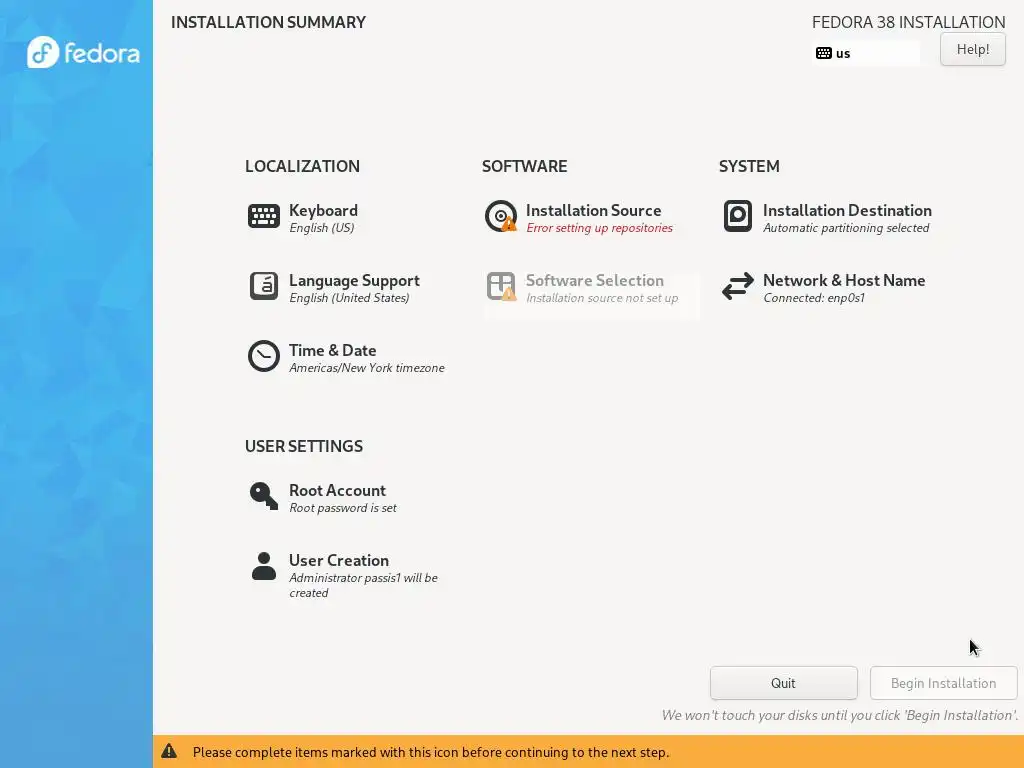Click the Keyboard layout icon

(x=264, y=216)
